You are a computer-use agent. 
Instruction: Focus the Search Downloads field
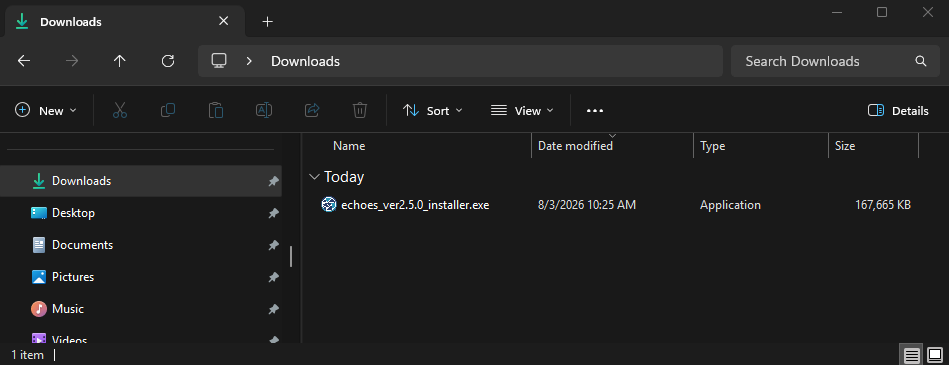pyautogui.click(x=836, y=61)
